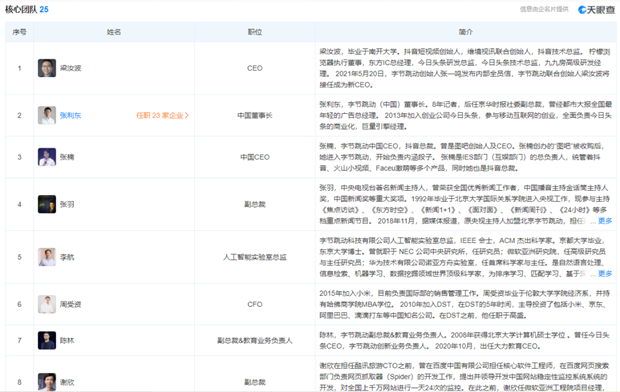Expand 更多 in 张羽's bio
Viewport: 620px width, 392px height.
[x=605, y=221]
